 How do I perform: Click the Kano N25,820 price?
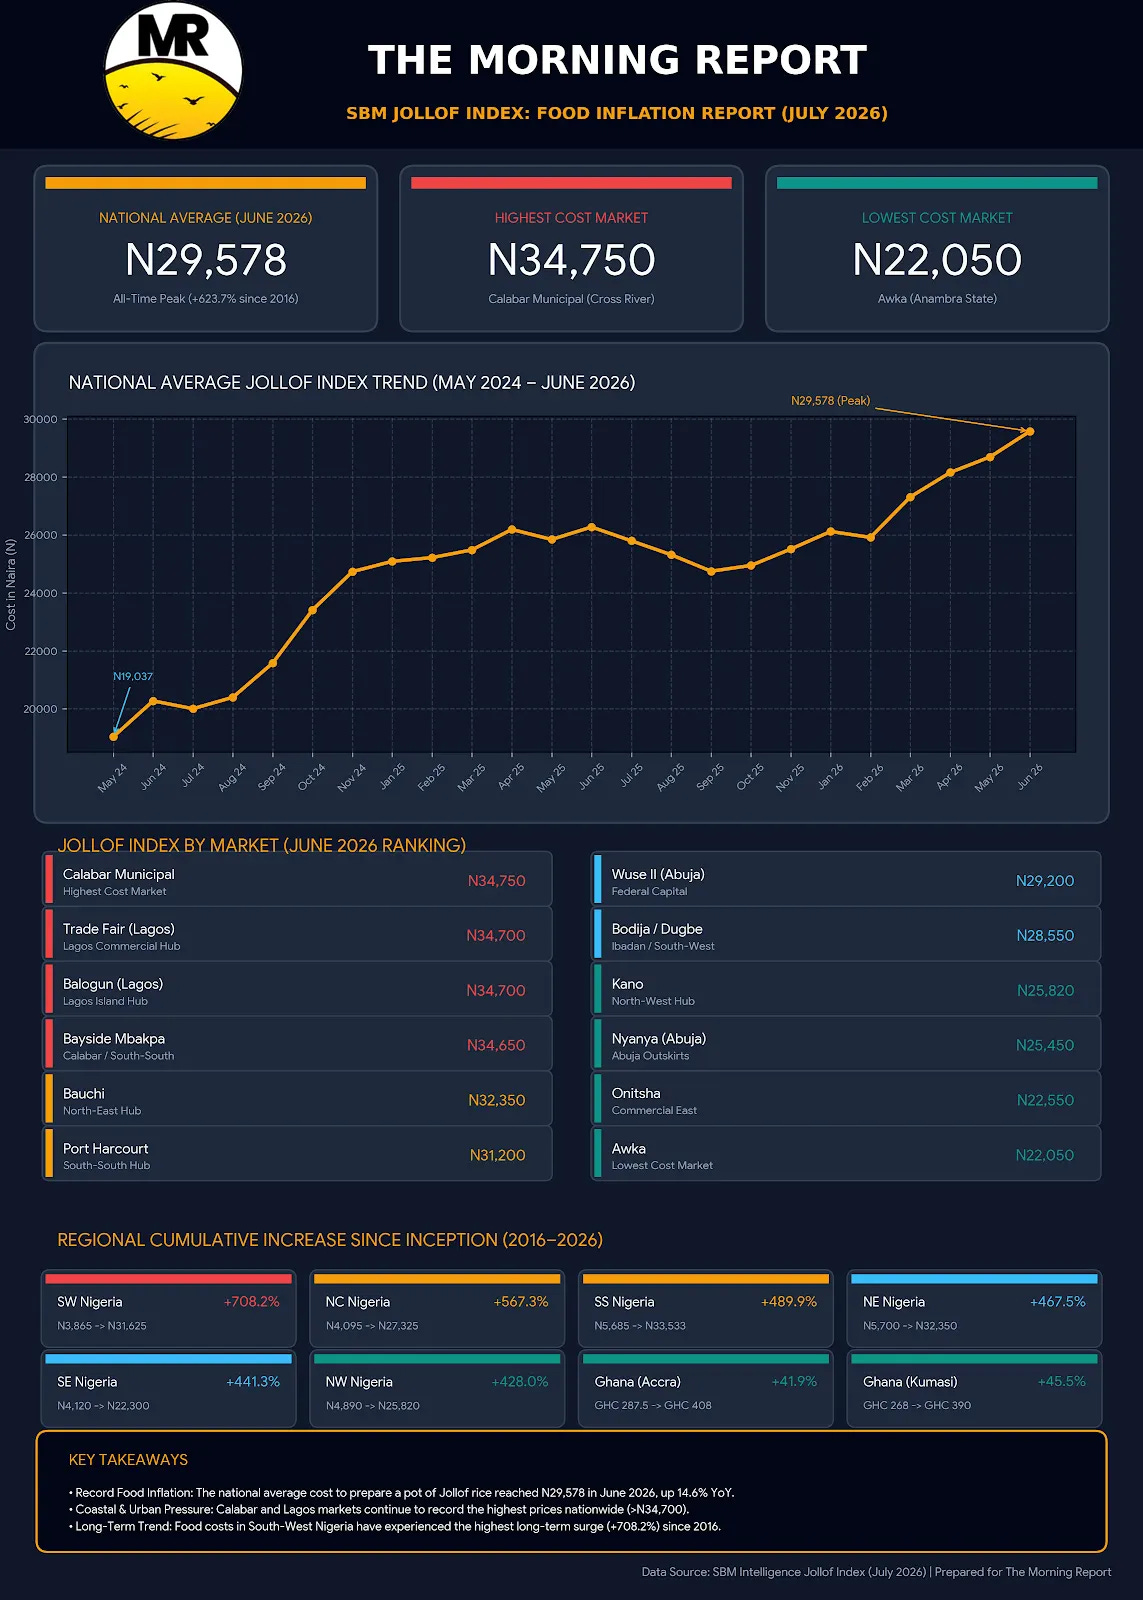click(1045, 991)
